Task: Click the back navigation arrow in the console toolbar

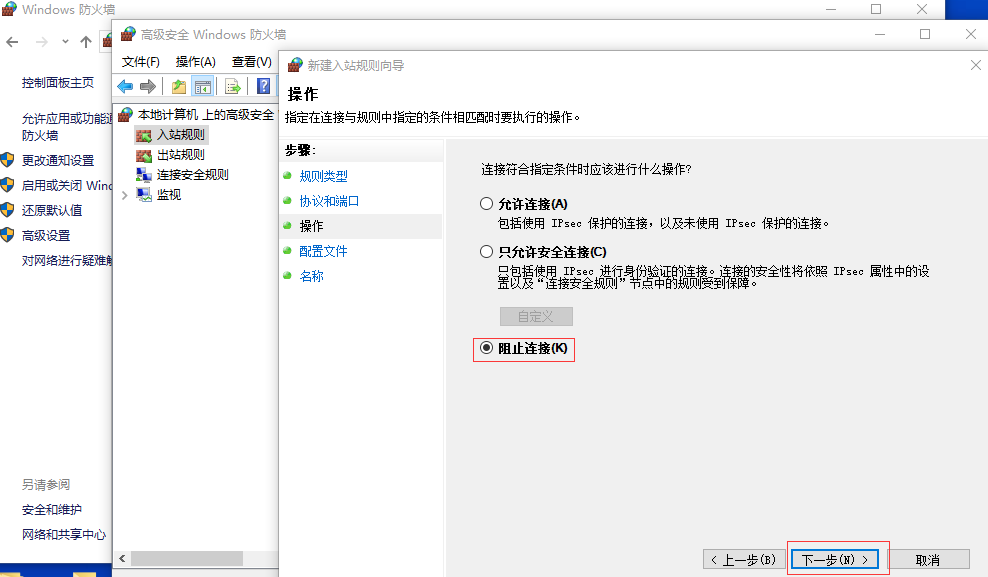Action: [124, 85]
